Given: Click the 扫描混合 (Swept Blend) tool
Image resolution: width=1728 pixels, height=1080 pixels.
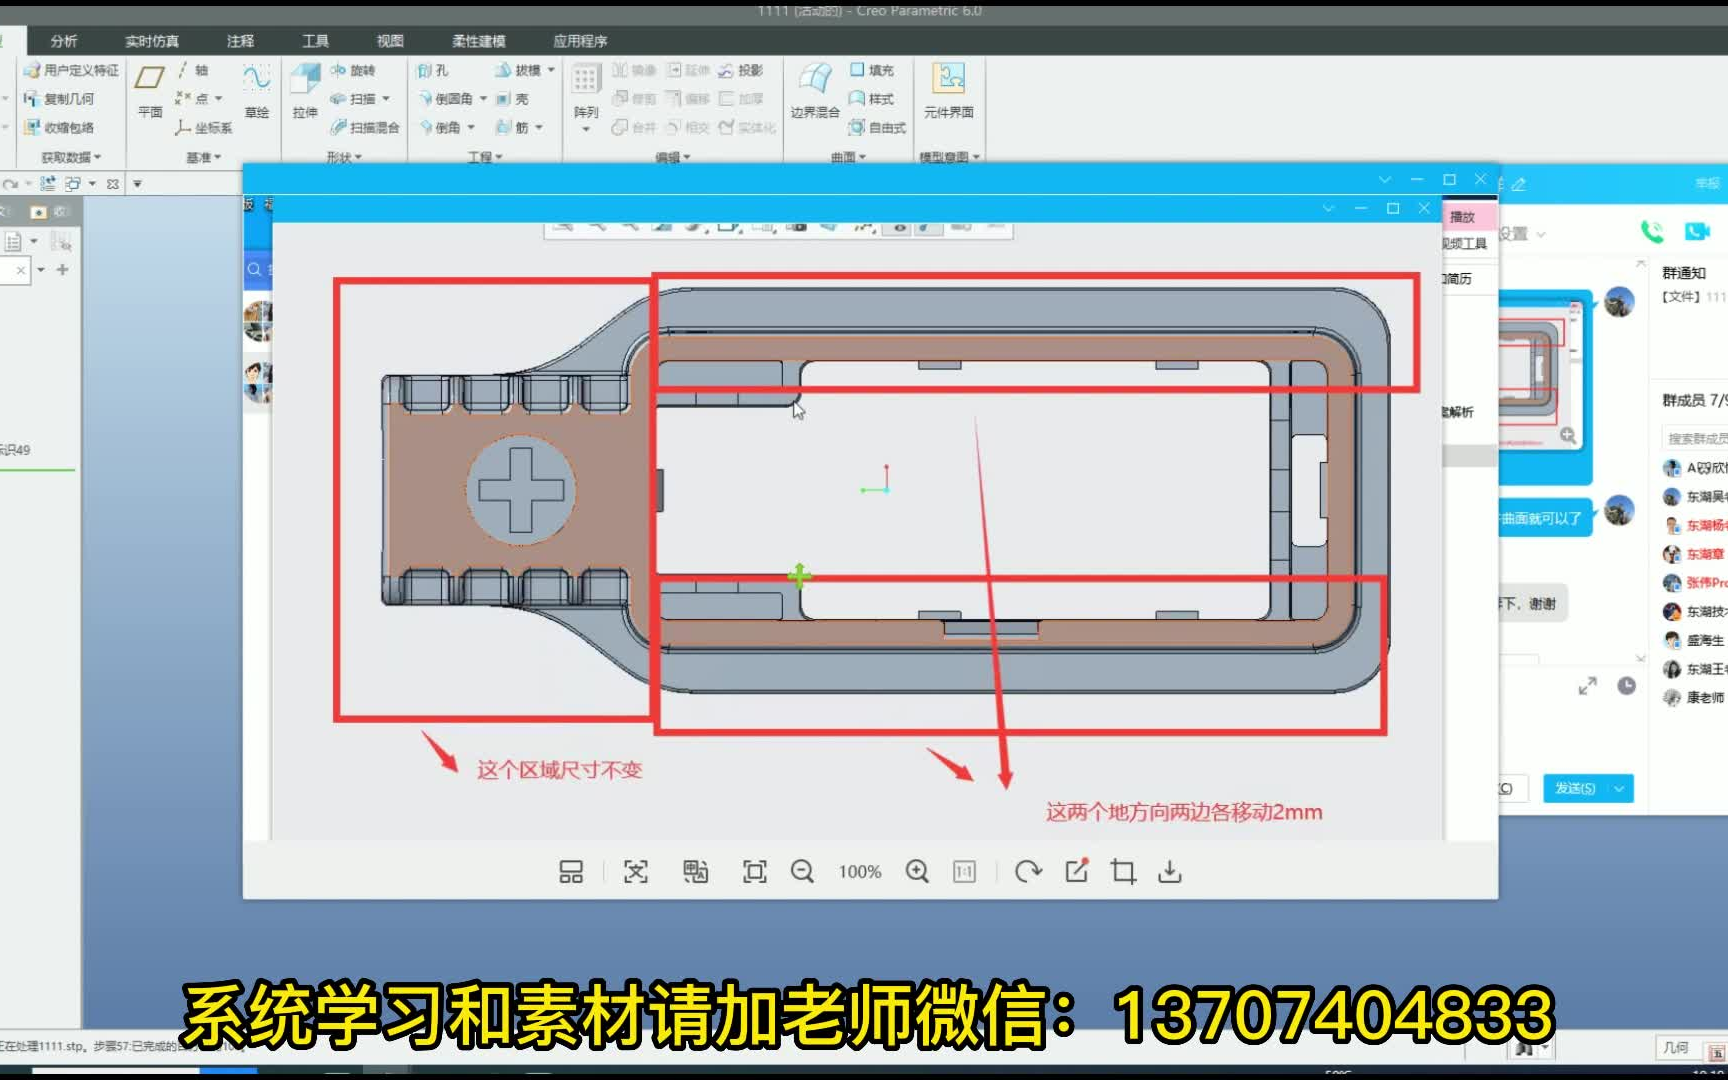Looking at the screenshot, I should [365, 127].
